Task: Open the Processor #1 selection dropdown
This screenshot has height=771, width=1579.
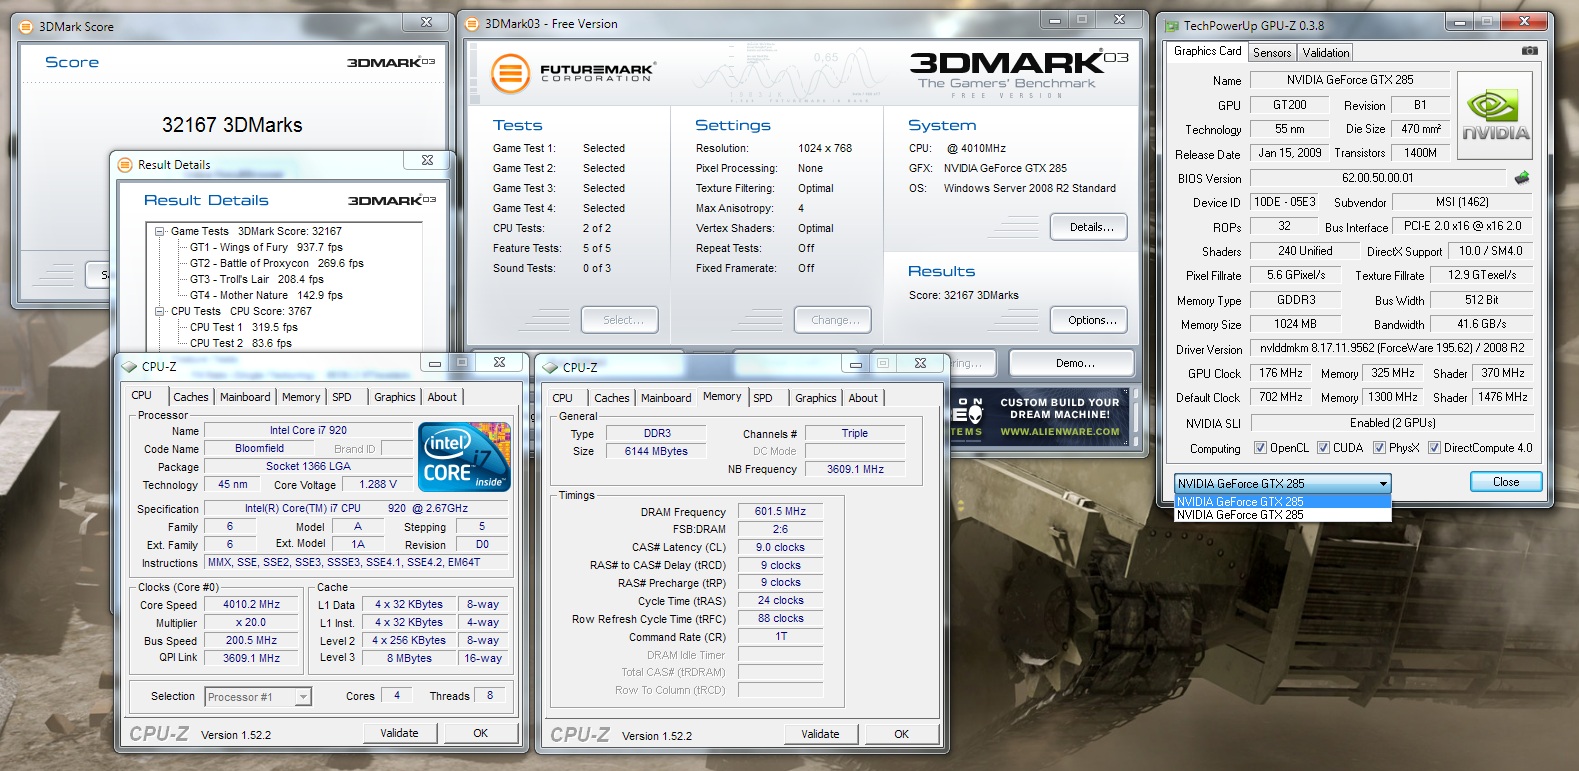Action: (258, 697)
